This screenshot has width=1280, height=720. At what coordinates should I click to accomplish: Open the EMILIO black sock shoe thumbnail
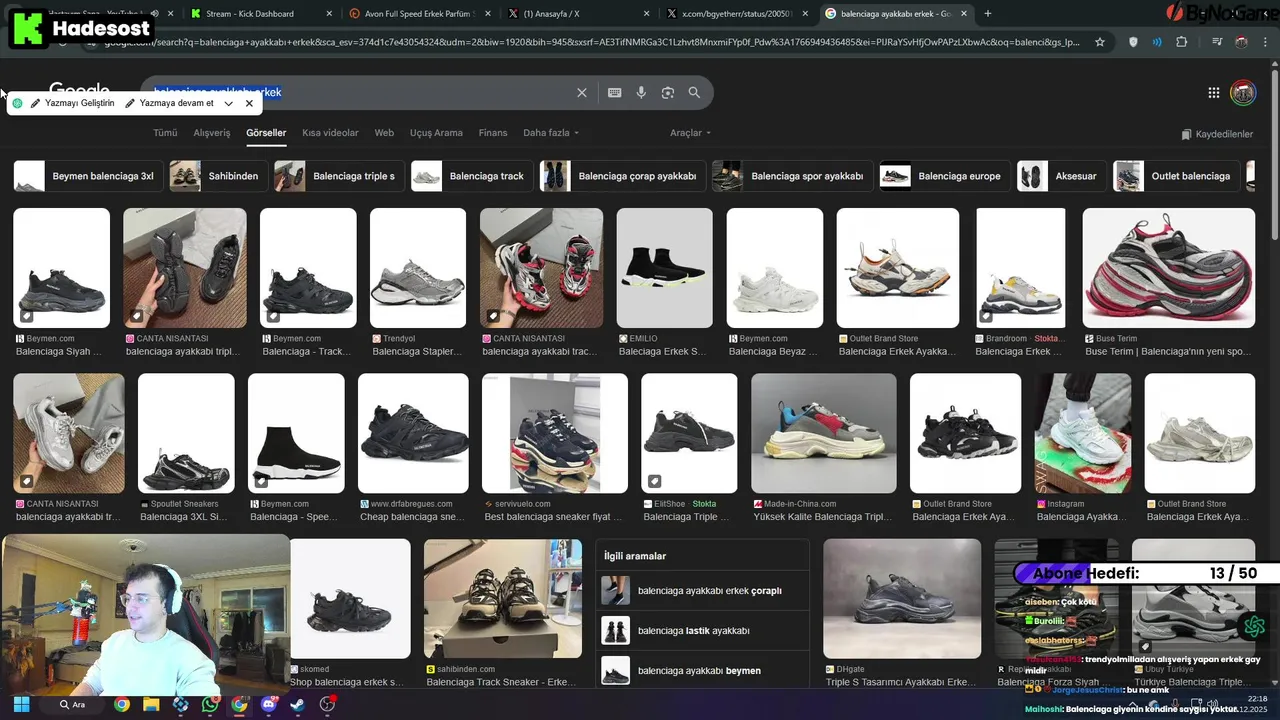664,268
